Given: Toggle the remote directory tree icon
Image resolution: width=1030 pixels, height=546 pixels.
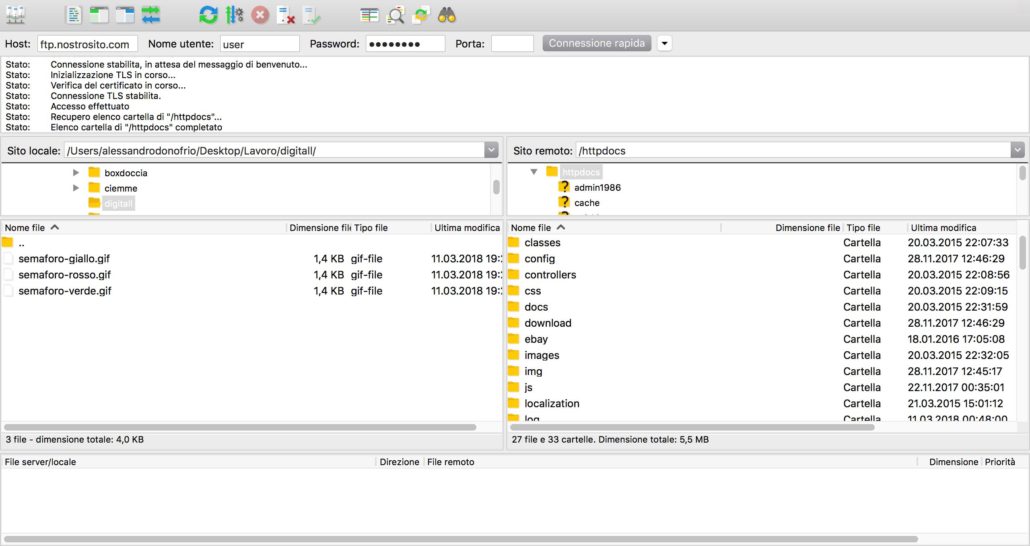Looking at the screenshot, I should [x=125, y=14].
